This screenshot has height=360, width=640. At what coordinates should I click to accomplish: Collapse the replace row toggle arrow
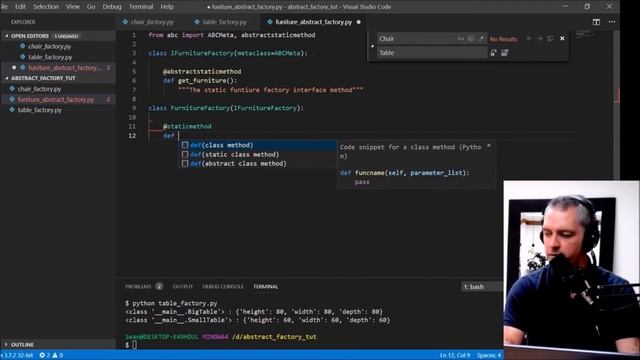pos(372,46)
